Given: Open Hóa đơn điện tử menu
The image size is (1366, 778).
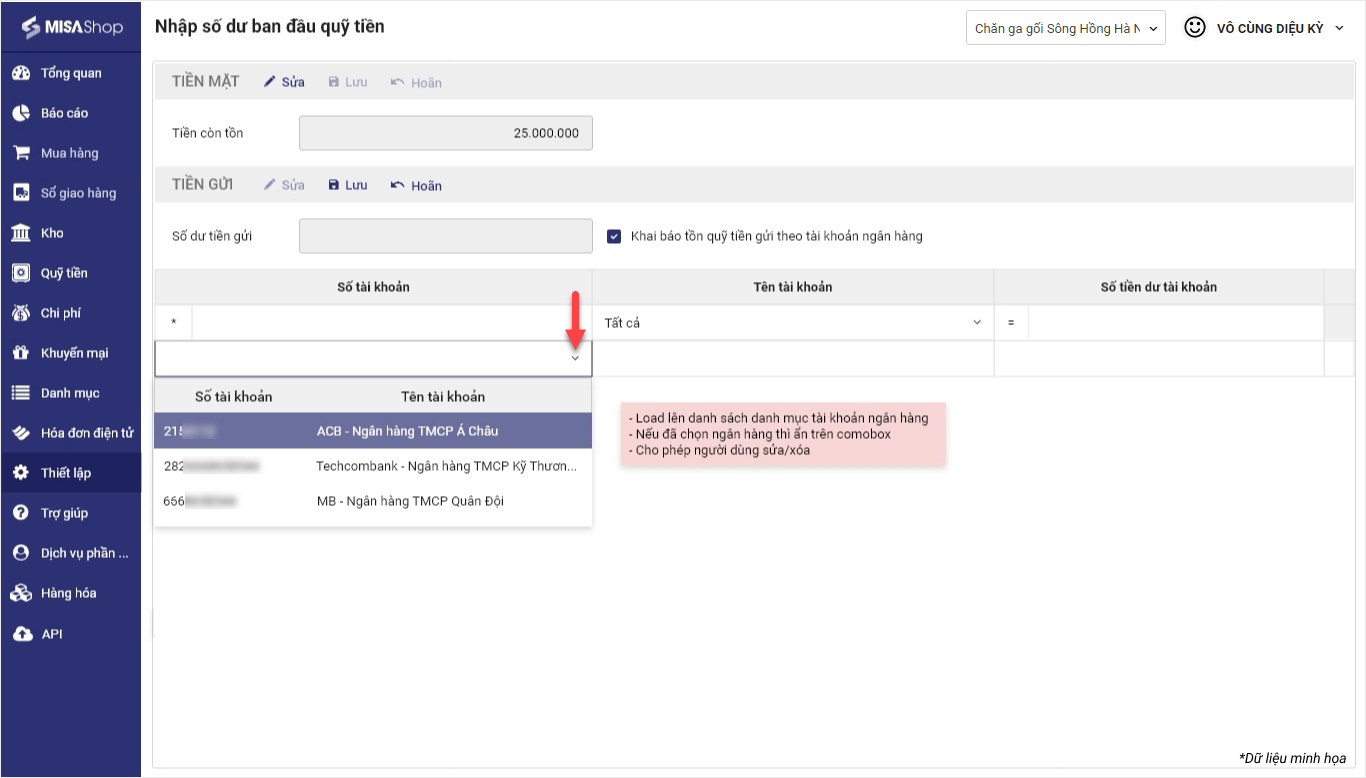Looking at the screenshot, I should pyautogui.click(x=71, y=433).
